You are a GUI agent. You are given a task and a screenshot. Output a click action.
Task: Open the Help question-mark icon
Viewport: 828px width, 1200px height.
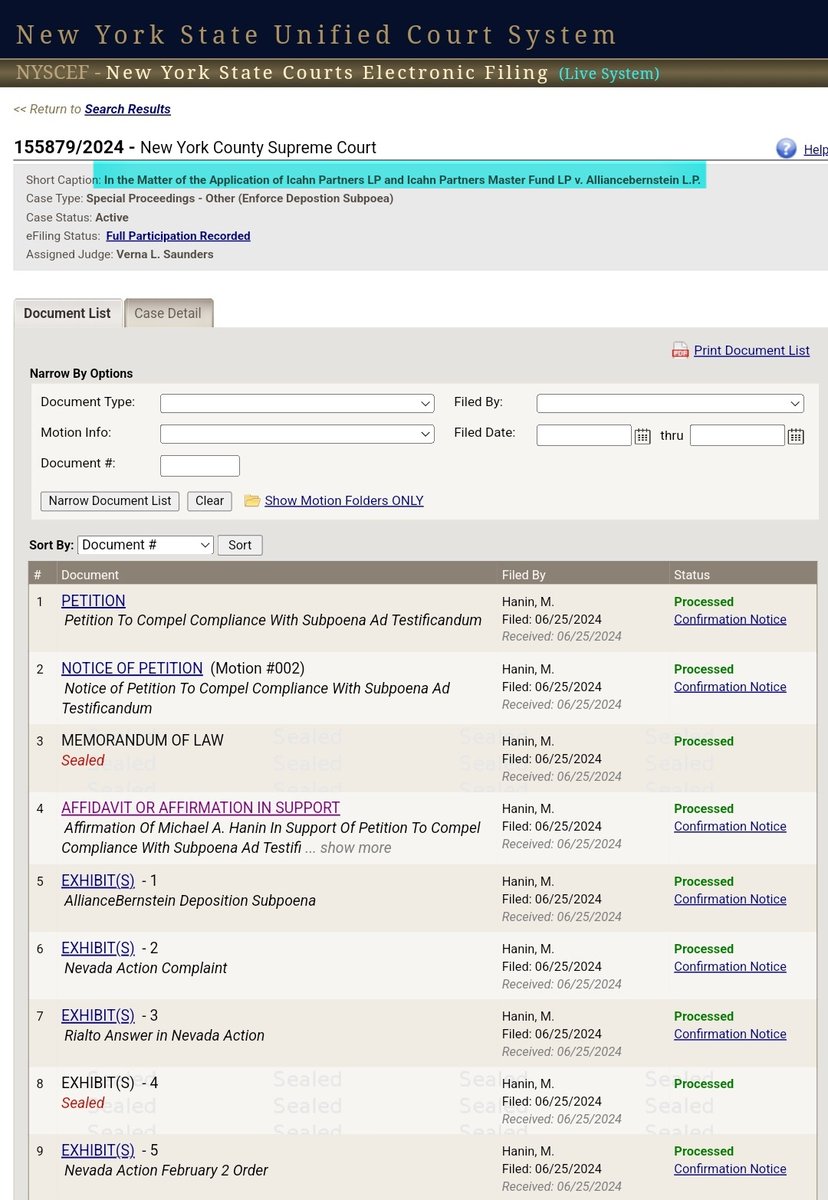pos(786,148)
